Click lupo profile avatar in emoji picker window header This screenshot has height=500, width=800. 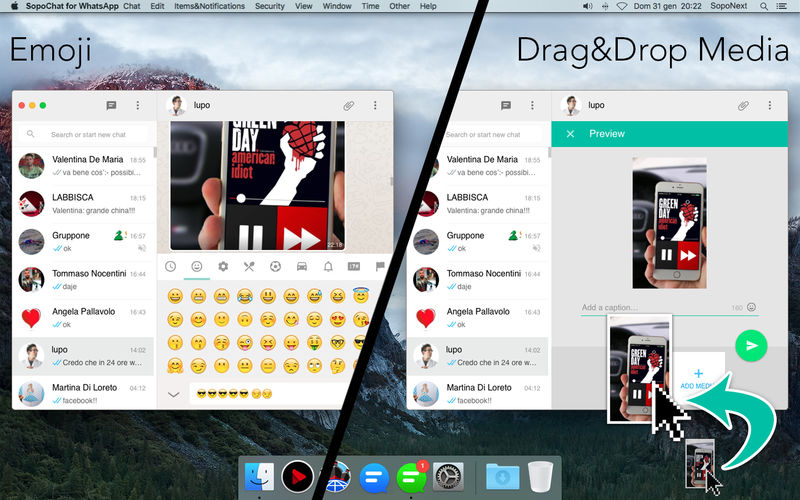pyautogui.click(x=176, y=106)
